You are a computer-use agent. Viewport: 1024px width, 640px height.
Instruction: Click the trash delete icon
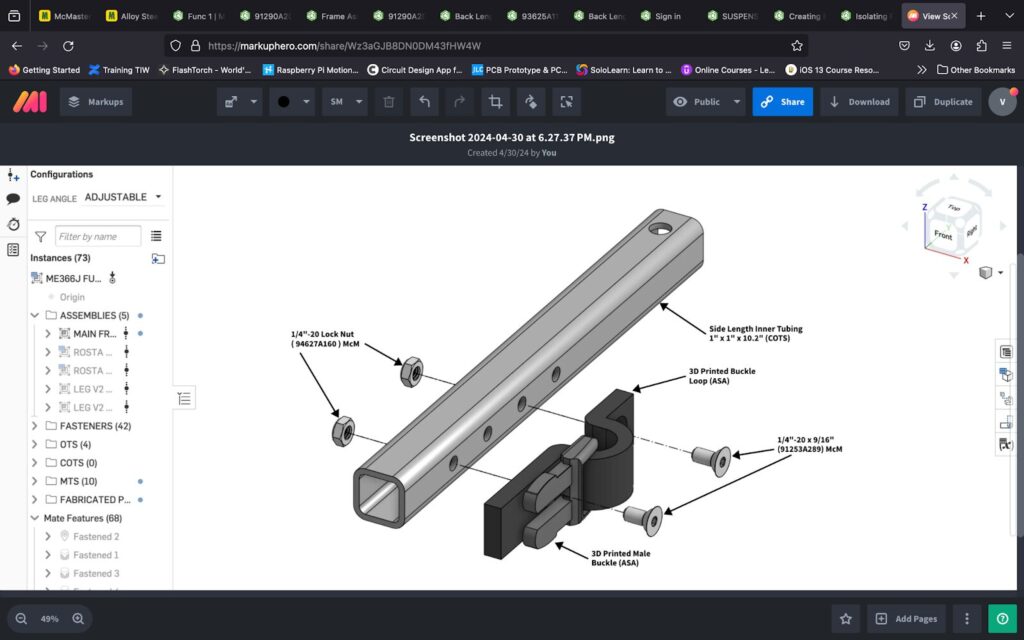[389, 102]
